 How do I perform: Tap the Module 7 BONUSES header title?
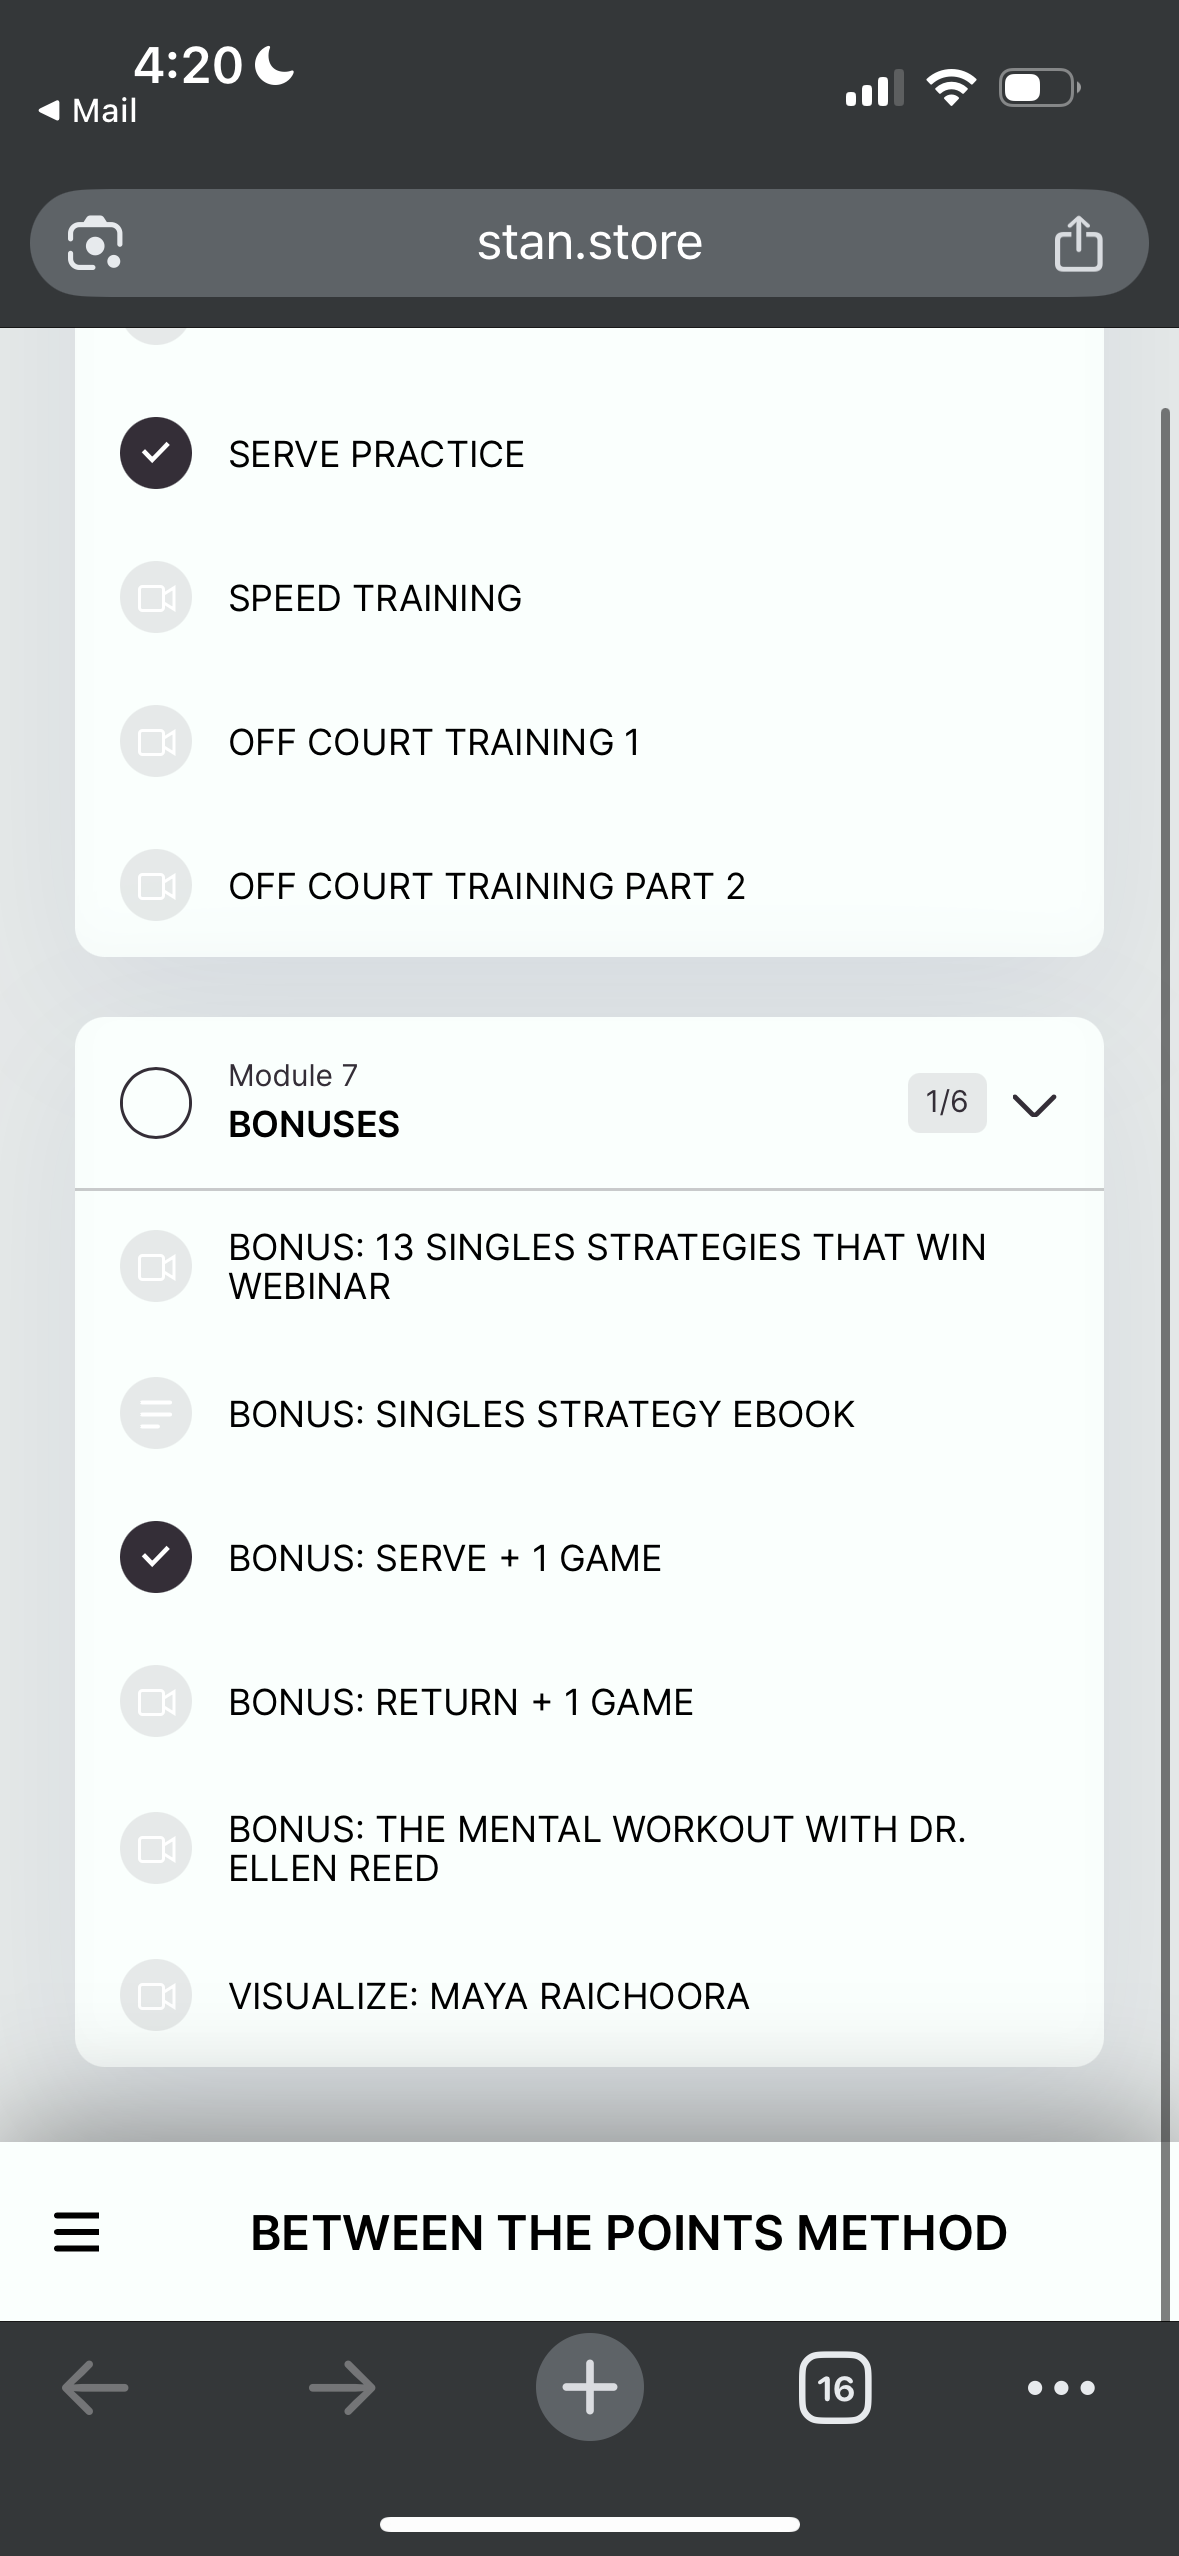pyautogui.click(x=314, y=1124)
